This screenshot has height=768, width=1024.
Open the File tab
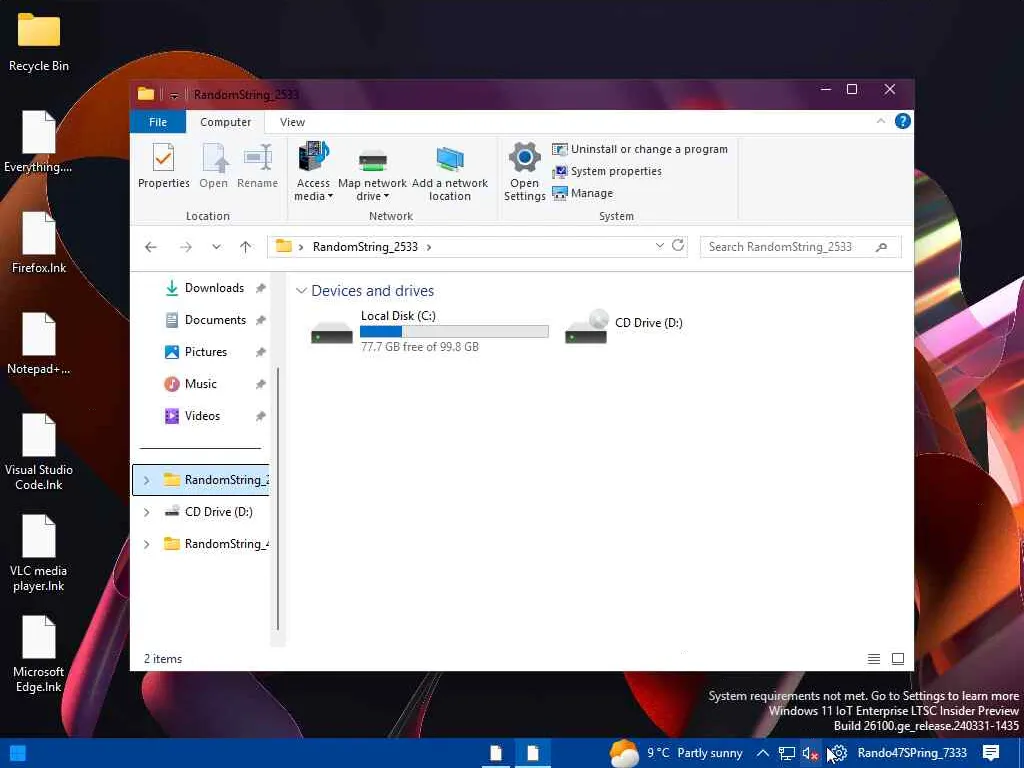pyautogui.click(x=157, y=122)
